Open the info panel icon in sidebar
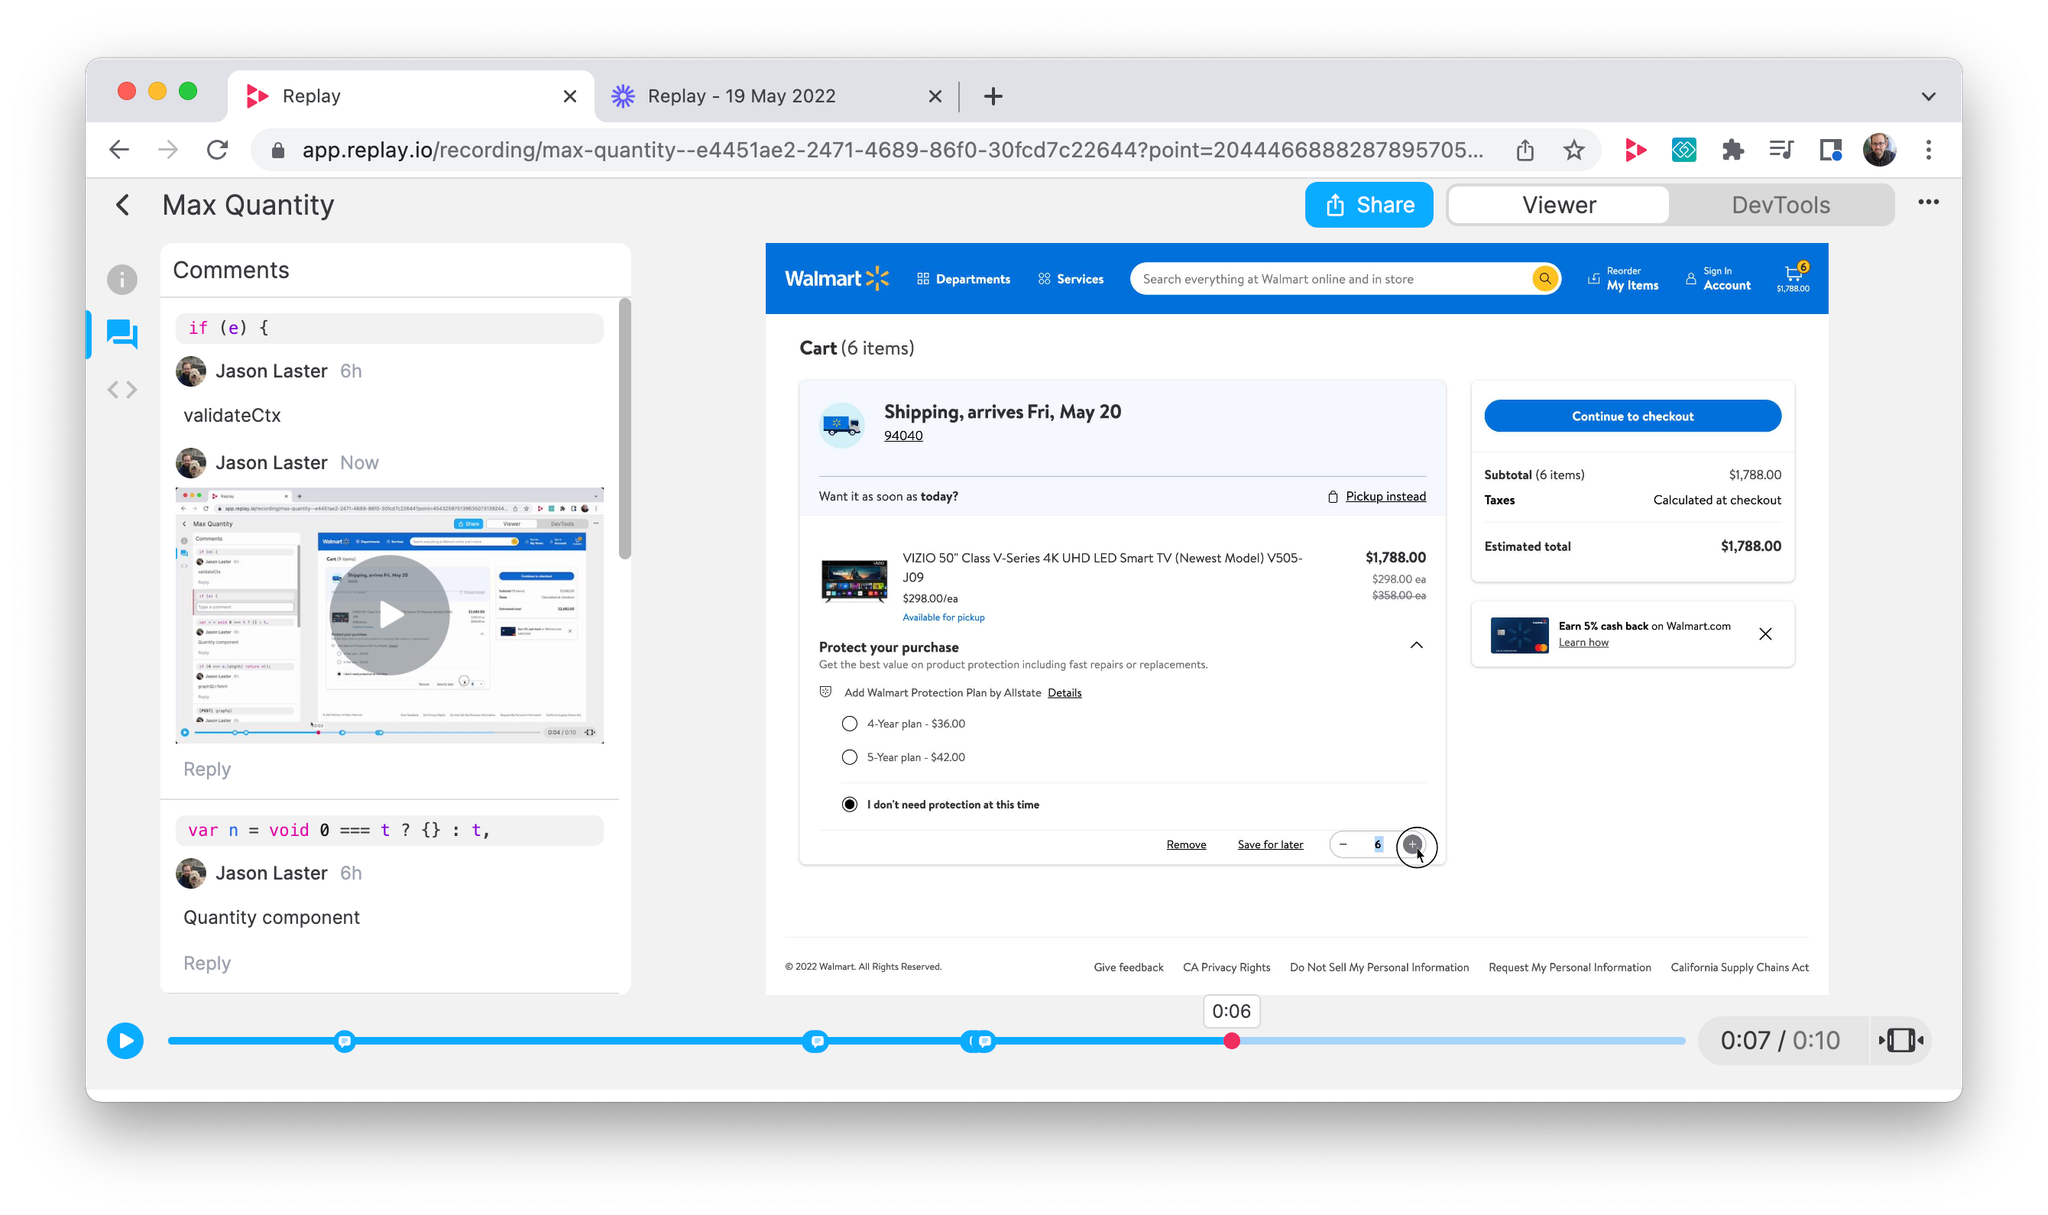 pyautogui.click(x=122, y=279)
